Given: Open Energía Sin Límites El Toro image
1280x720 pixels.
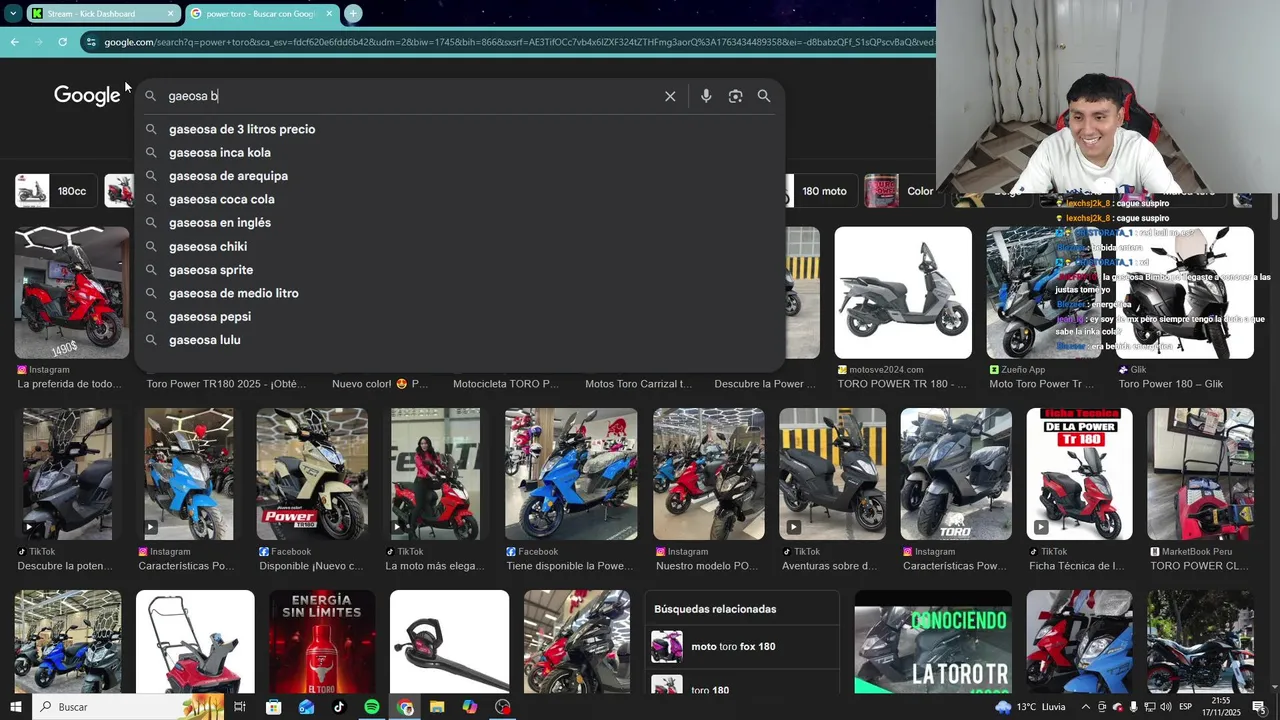Looking at the screenshot, I should click(322, 642).
